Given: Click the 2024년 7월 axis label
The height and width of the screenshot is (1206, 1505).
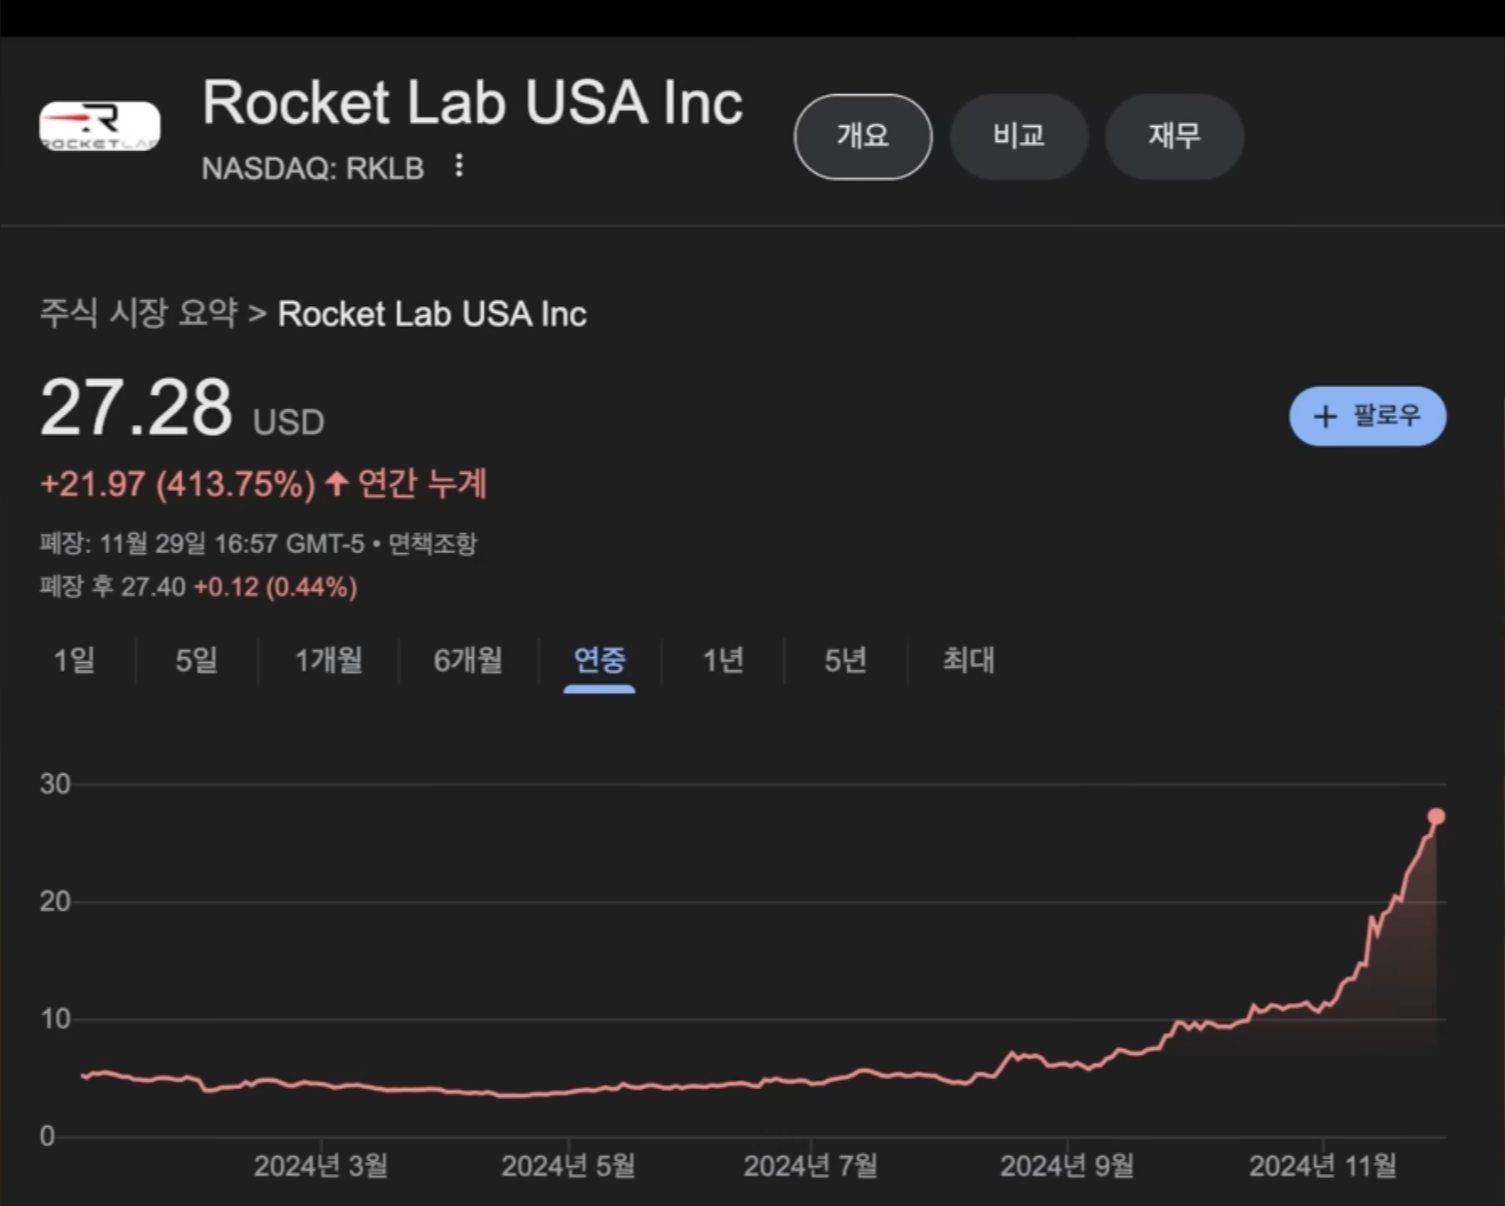Looking at the screenshot, I should click(x=811, y=1166).
